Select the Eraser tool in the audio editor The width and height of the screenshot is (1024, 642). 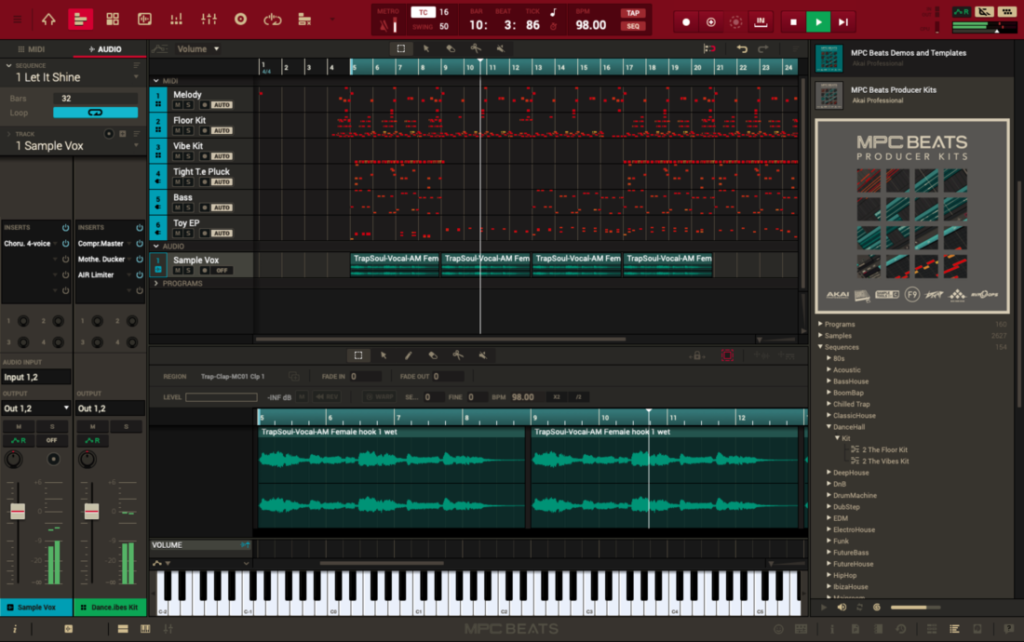[x=432, y=355]
